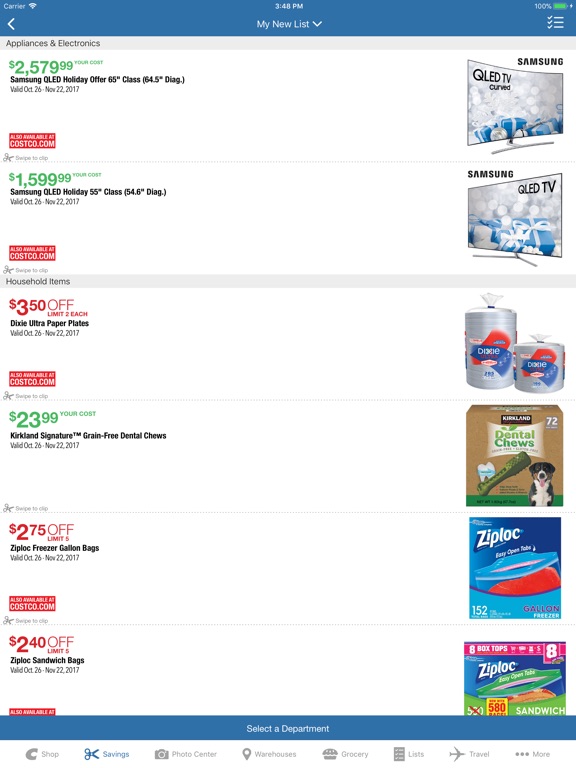Open the Grocery basket tab
Image resolution: width=576 pixels, height=768 pixels.
point(345,754)
